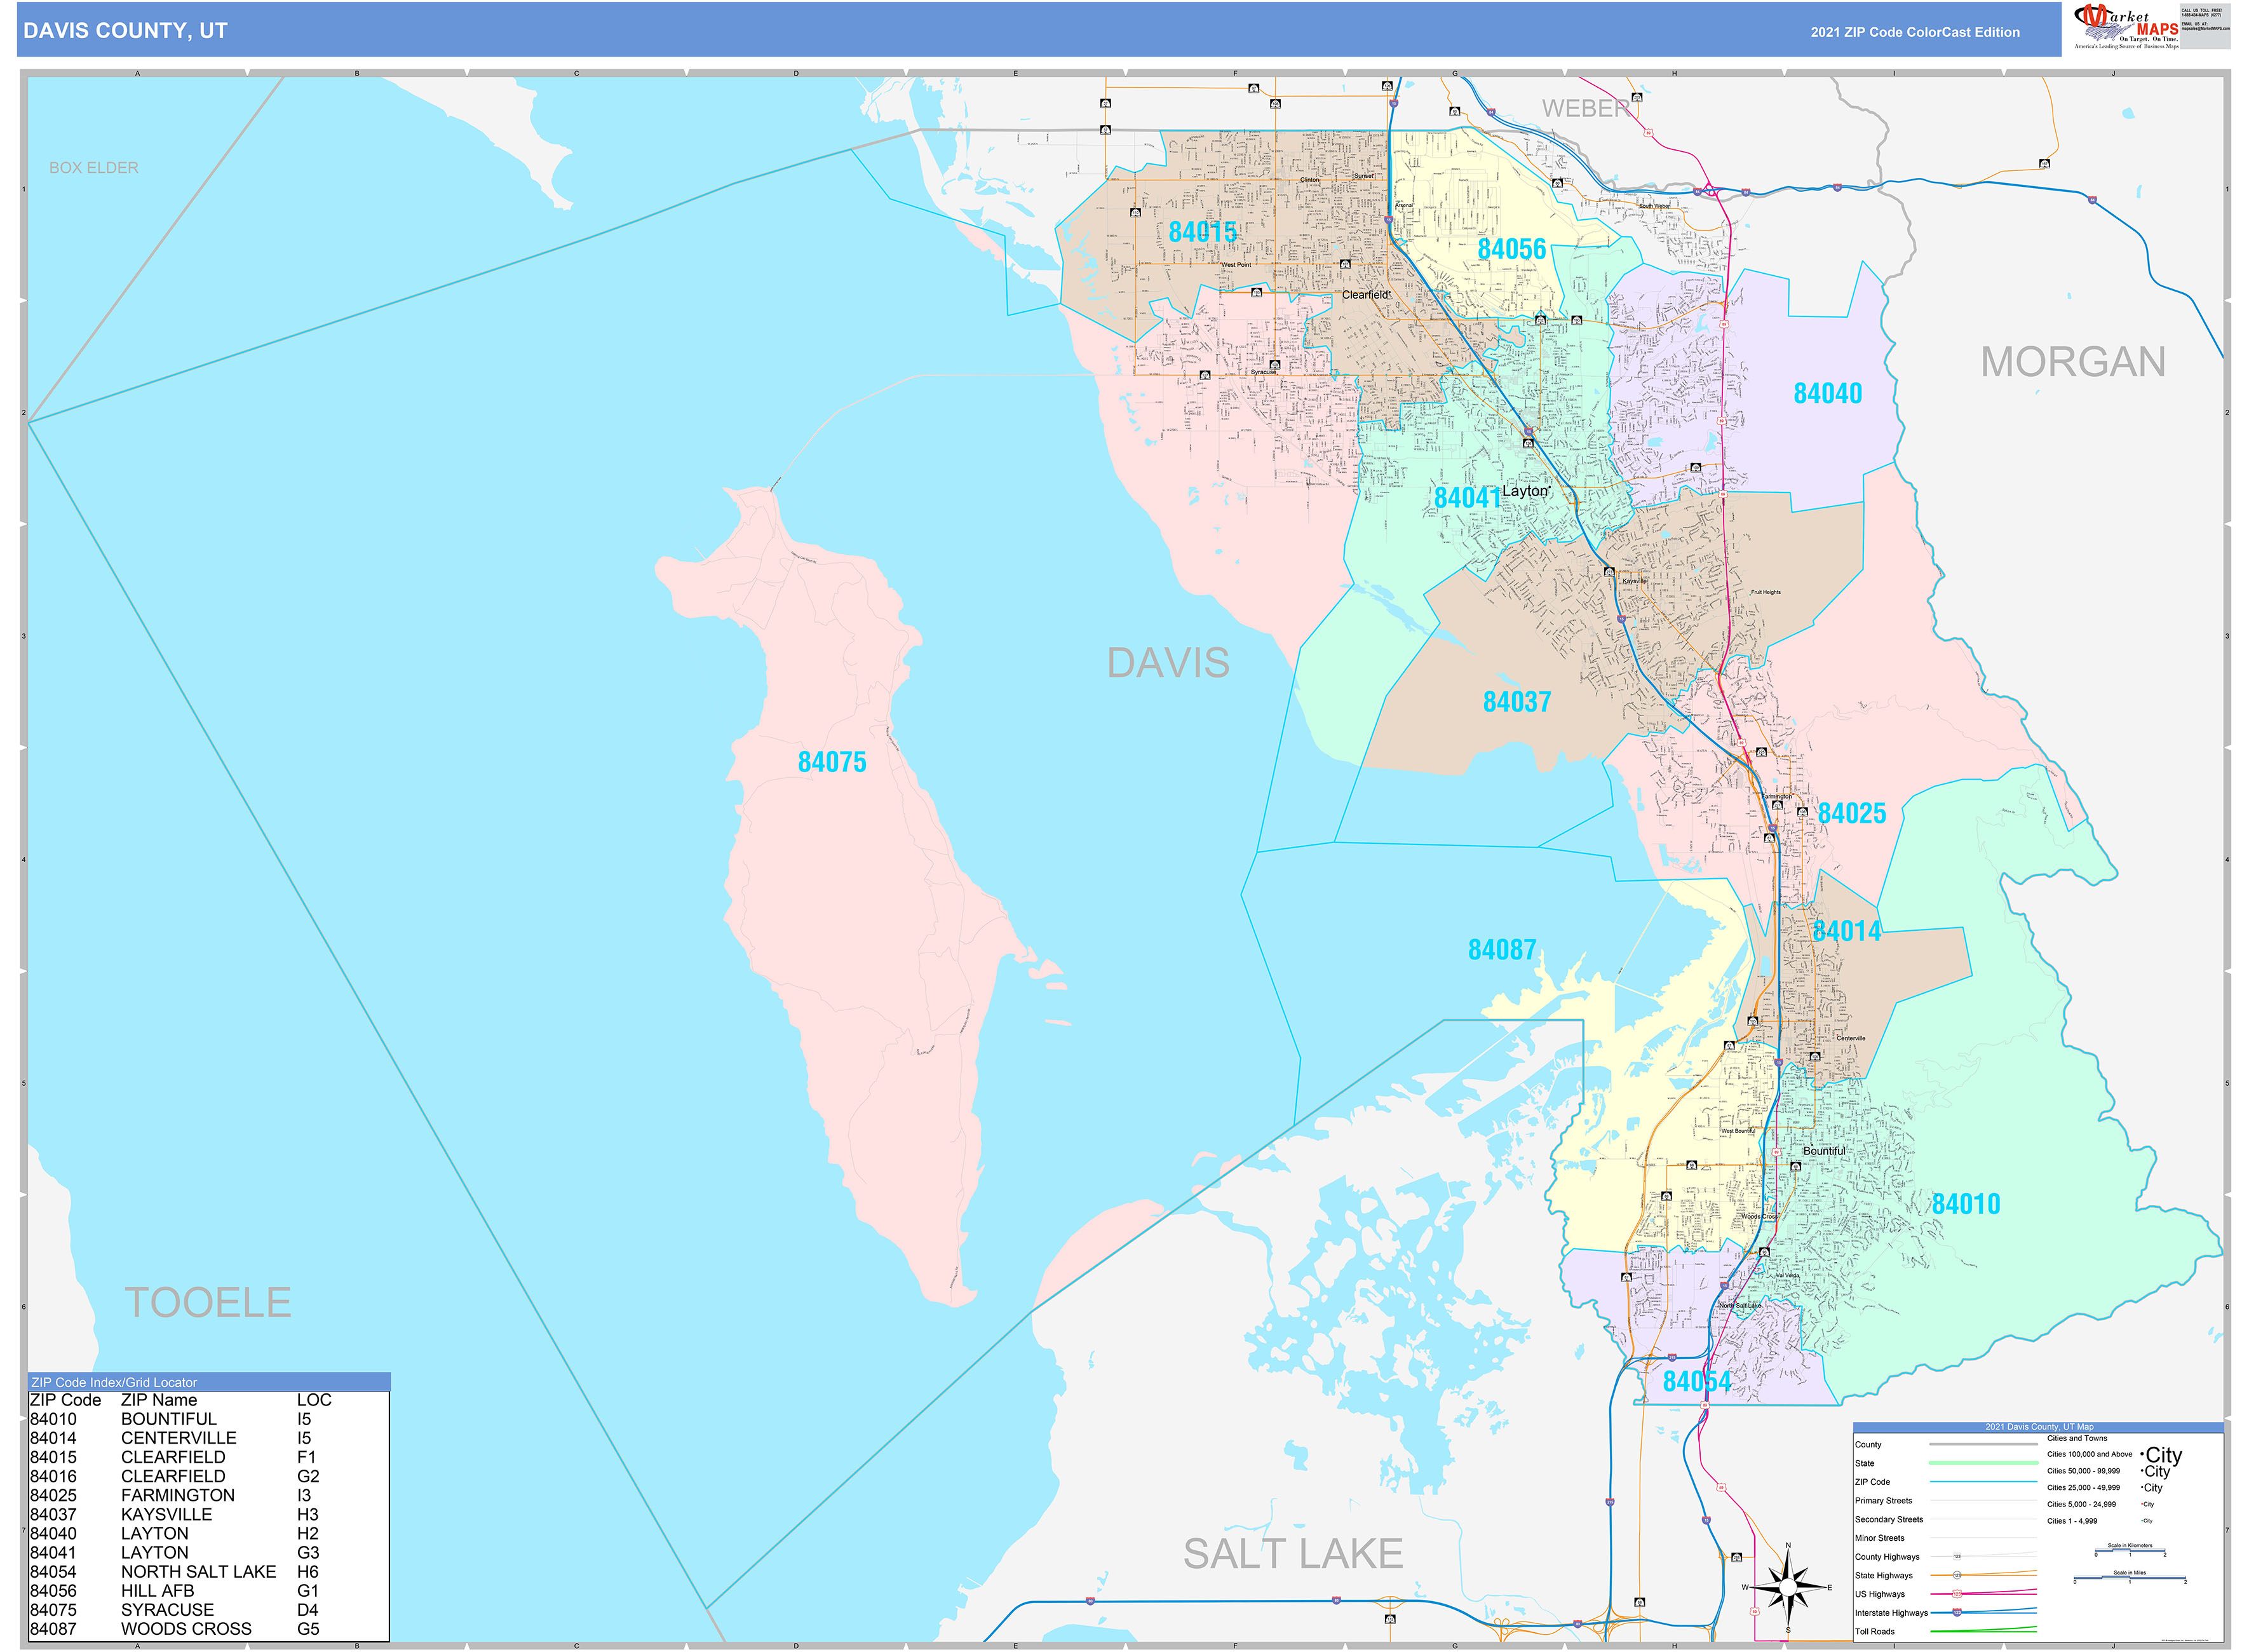Click the US Highways "123" shield in the legend
The width and height of the screenshot is (2242, 1652).
click(x=1957, y=1594)
